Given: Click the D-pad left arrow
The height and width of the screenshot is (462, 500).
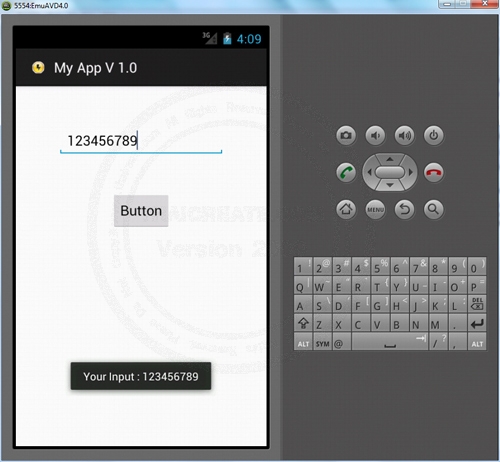Looking at the screenshot, I should click(369, 172).
